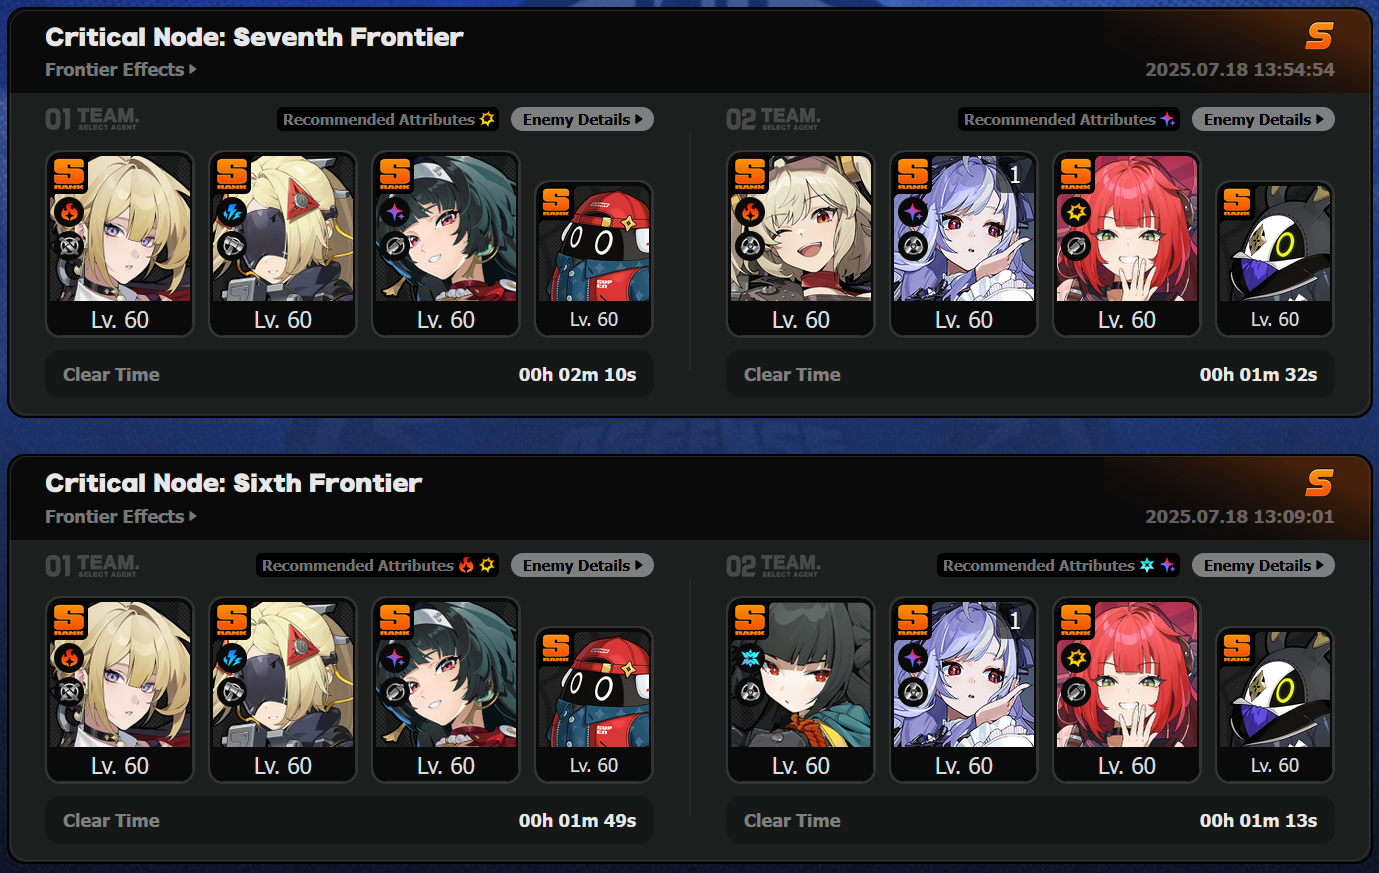
Task: Click the 02 TEAM header in Sixth Frontier
Action: [x=773, y=565]
